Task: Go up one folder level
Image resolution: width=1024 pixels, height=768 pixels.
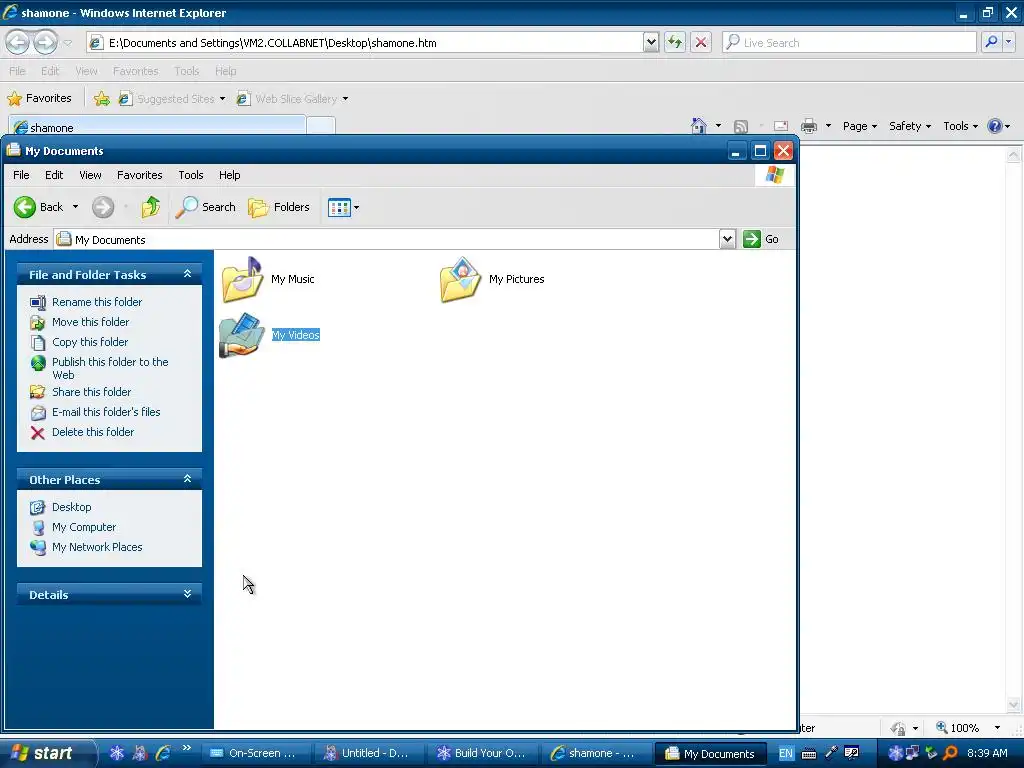Action: 151,207
